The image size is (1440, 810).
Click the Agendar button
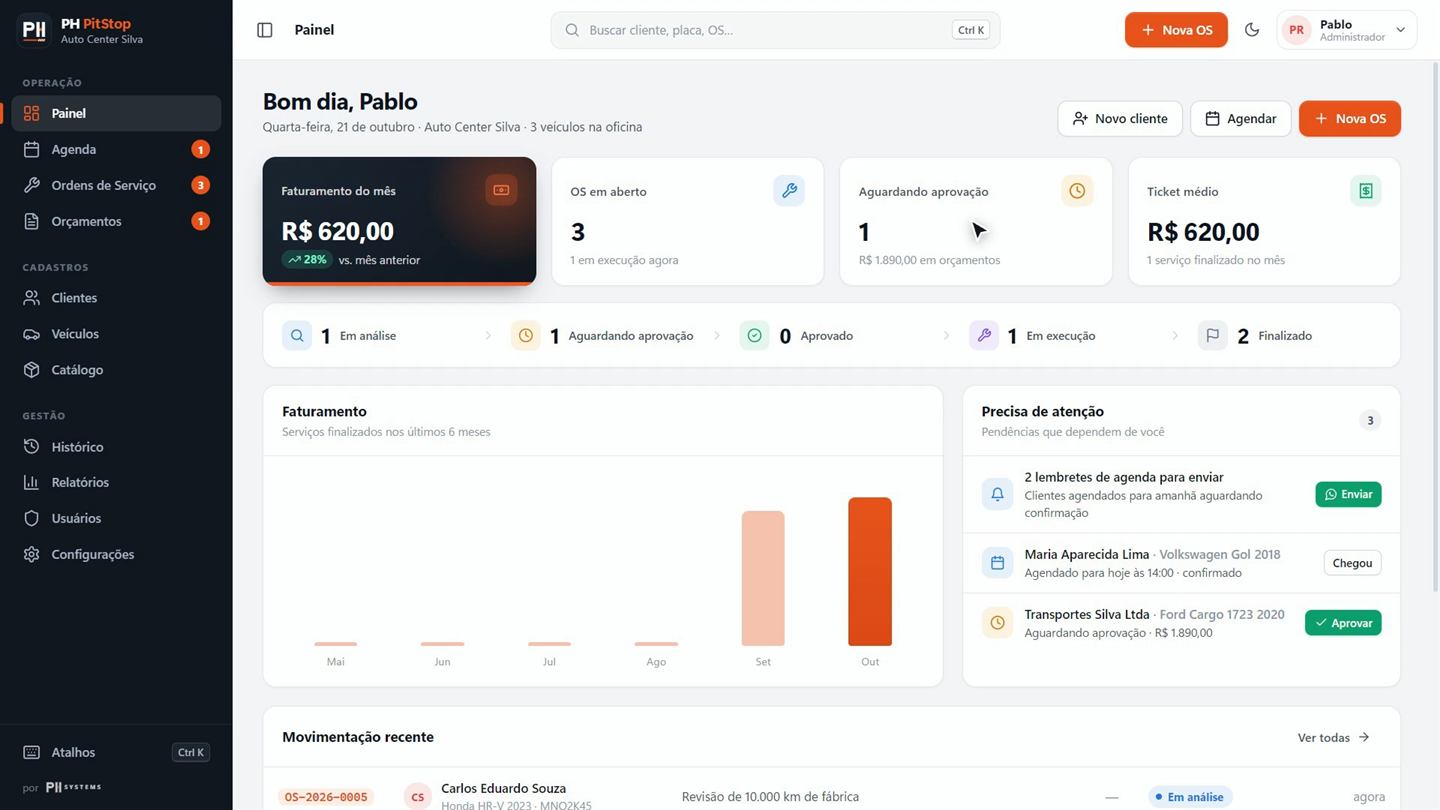[x=1240, y=118]
